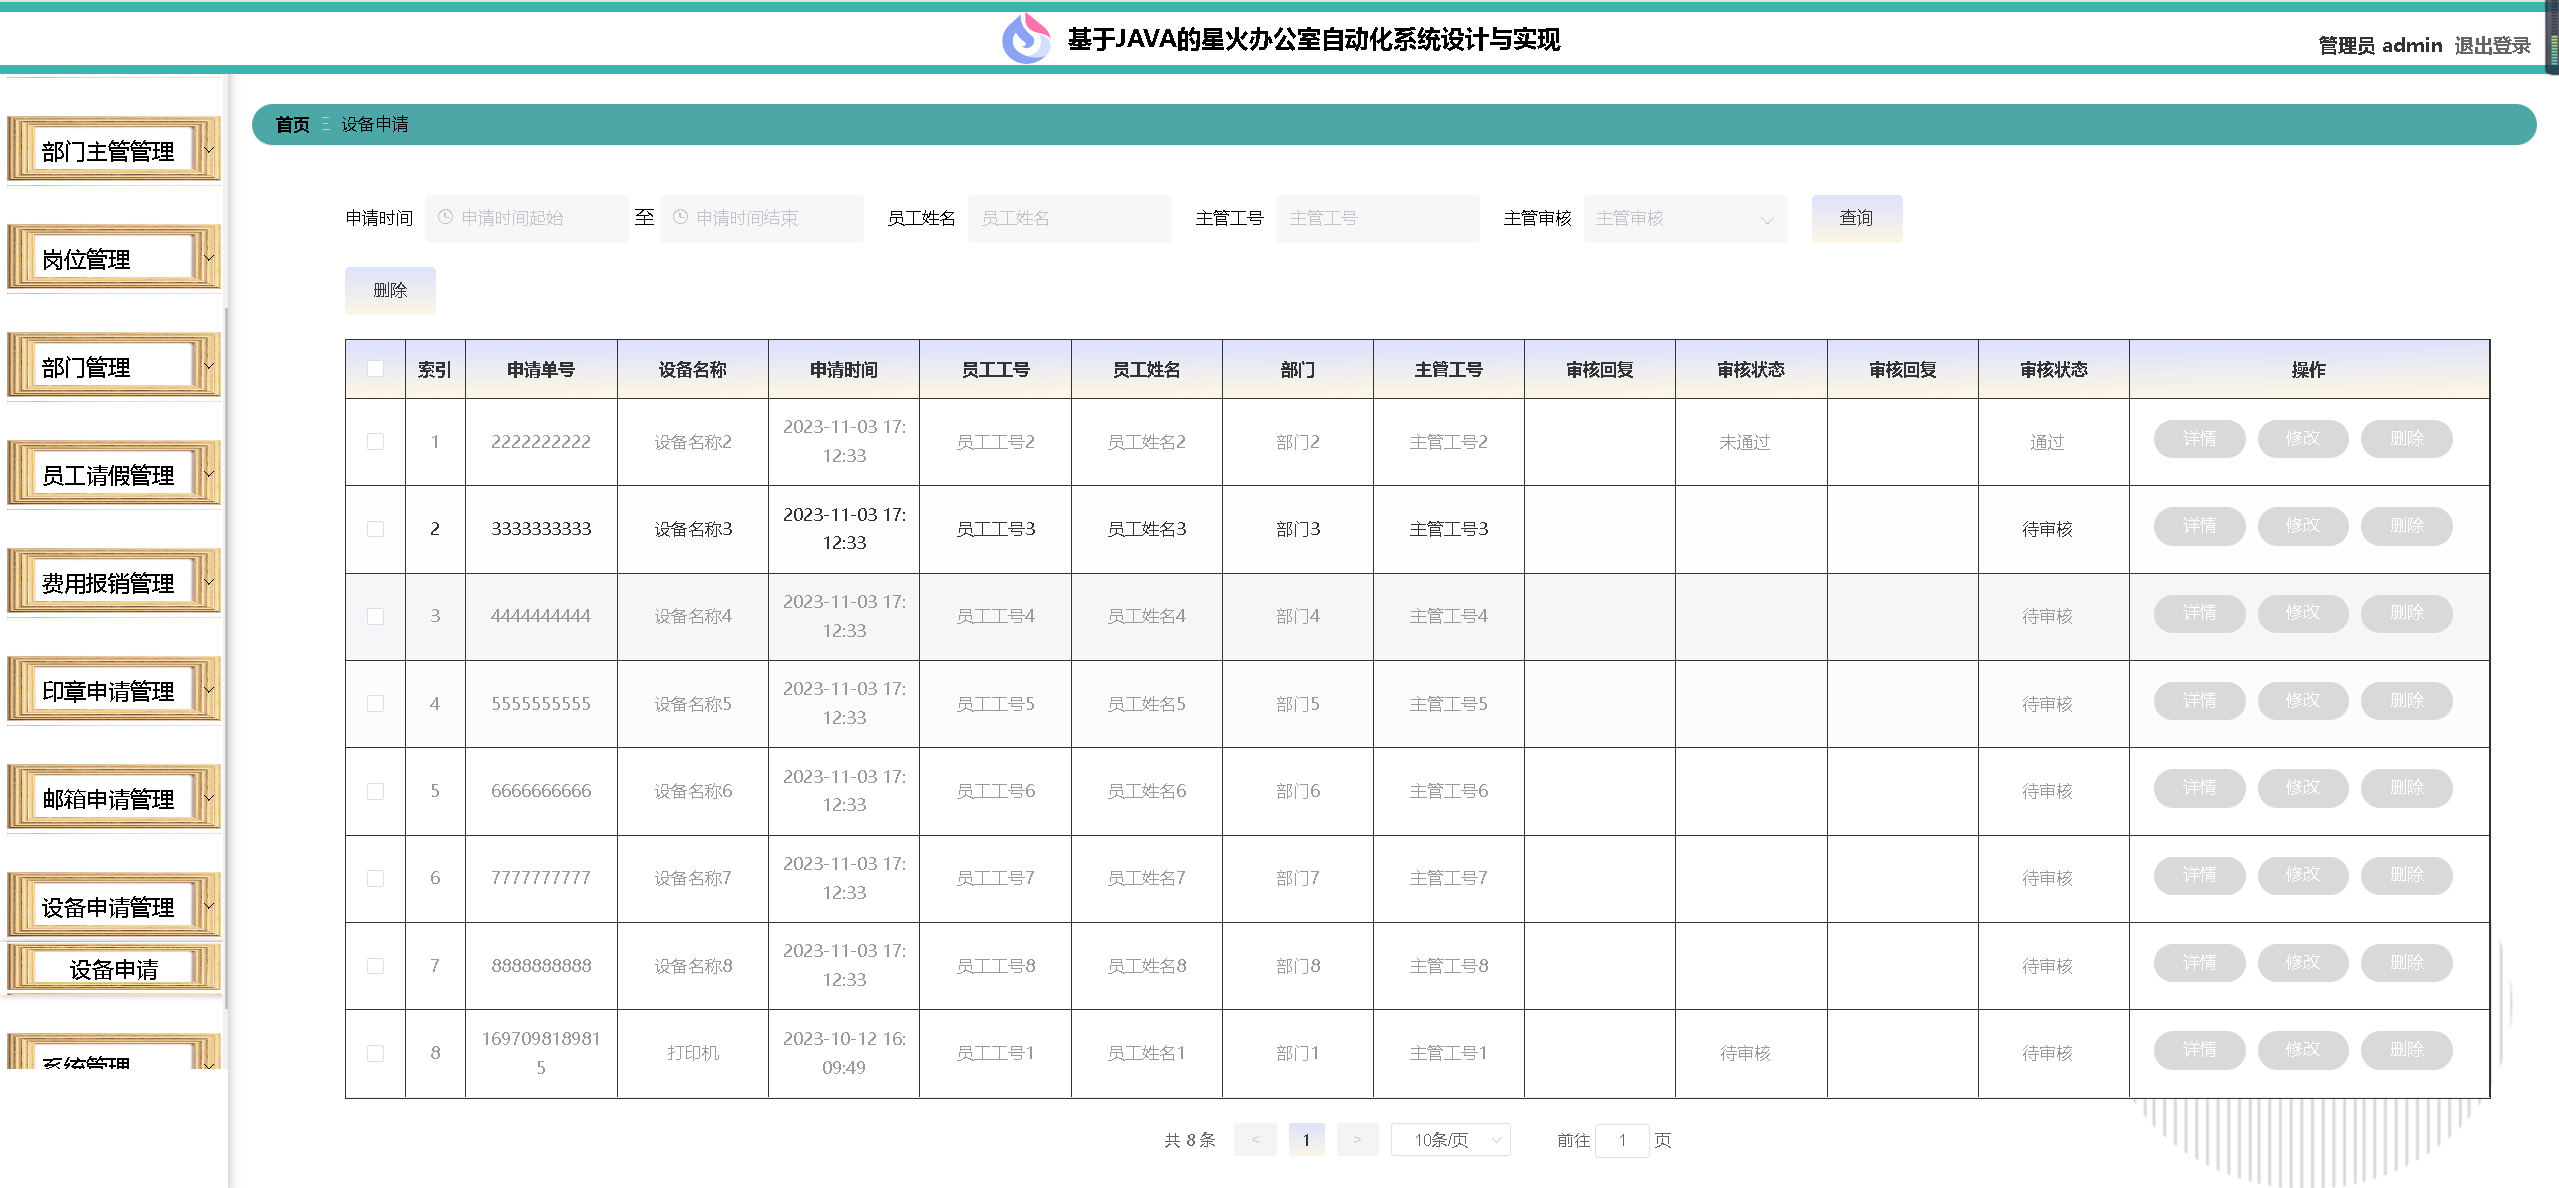The width and height of the screenshot is (2559, 1188).
Task: Click the 管理员 admin user label
Action: point(2380,45)
